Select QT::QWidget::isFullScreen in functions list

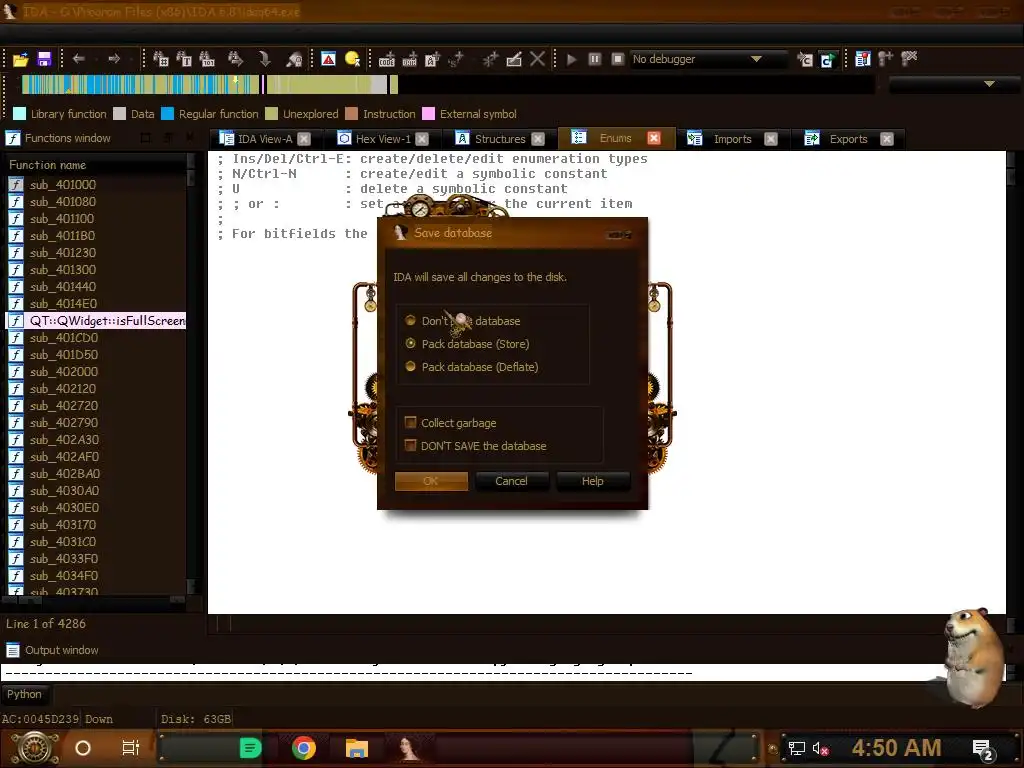tap(97, 321)
